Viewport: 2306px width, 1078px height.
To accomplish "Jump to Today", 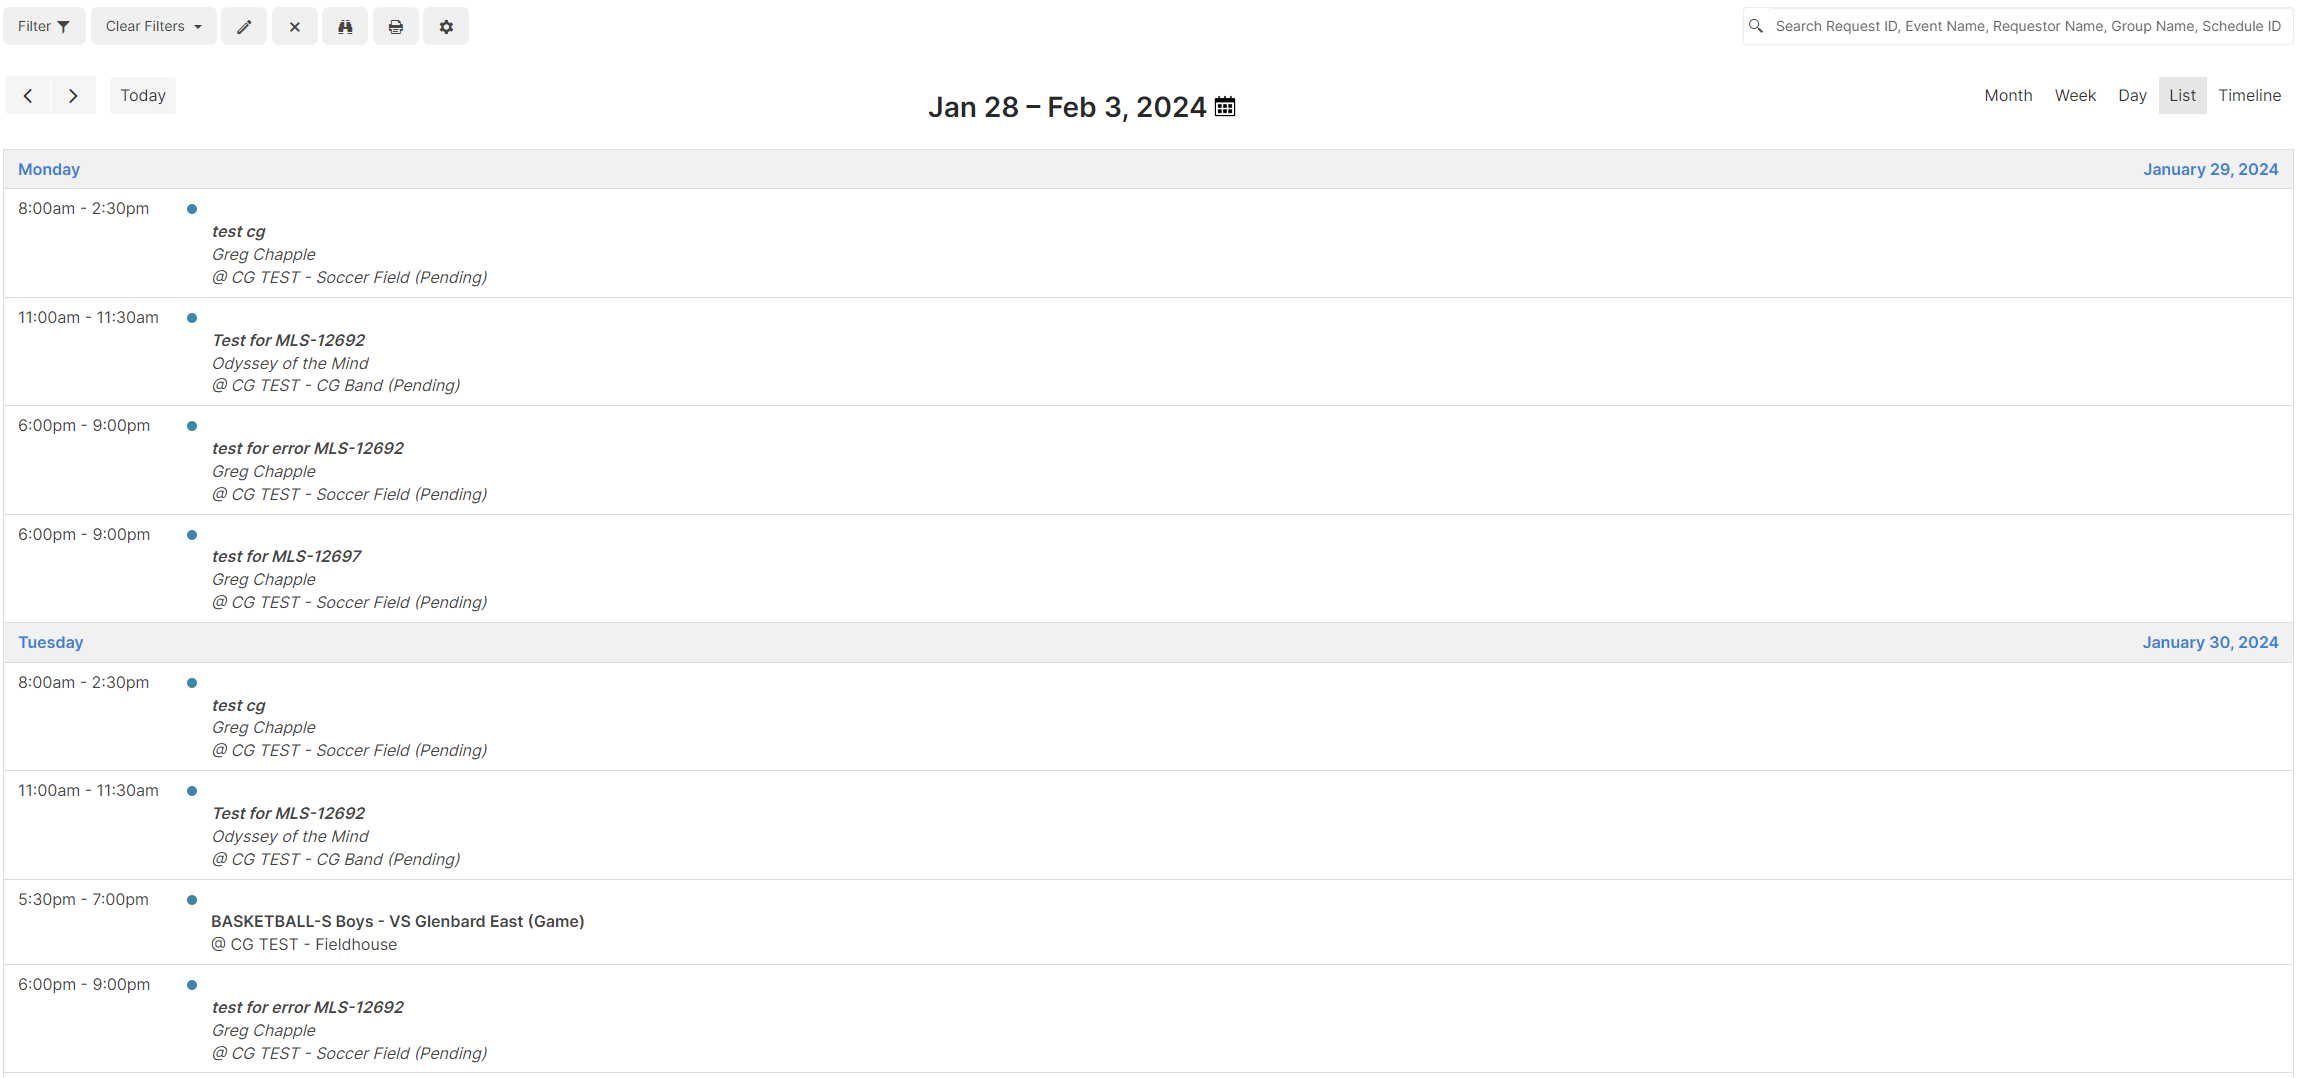I will click(x=142, y=95).
